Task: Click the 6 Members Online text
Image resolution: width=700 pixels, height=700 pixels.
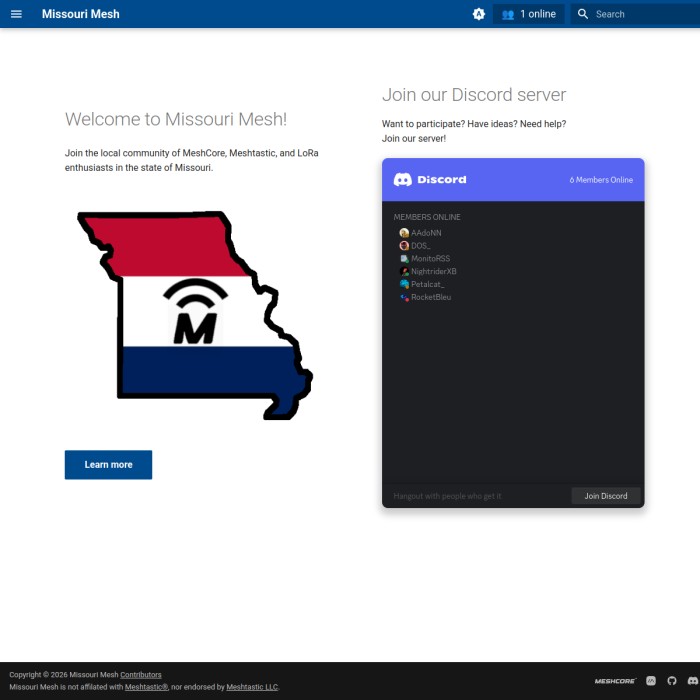Action: coord(601,180)
